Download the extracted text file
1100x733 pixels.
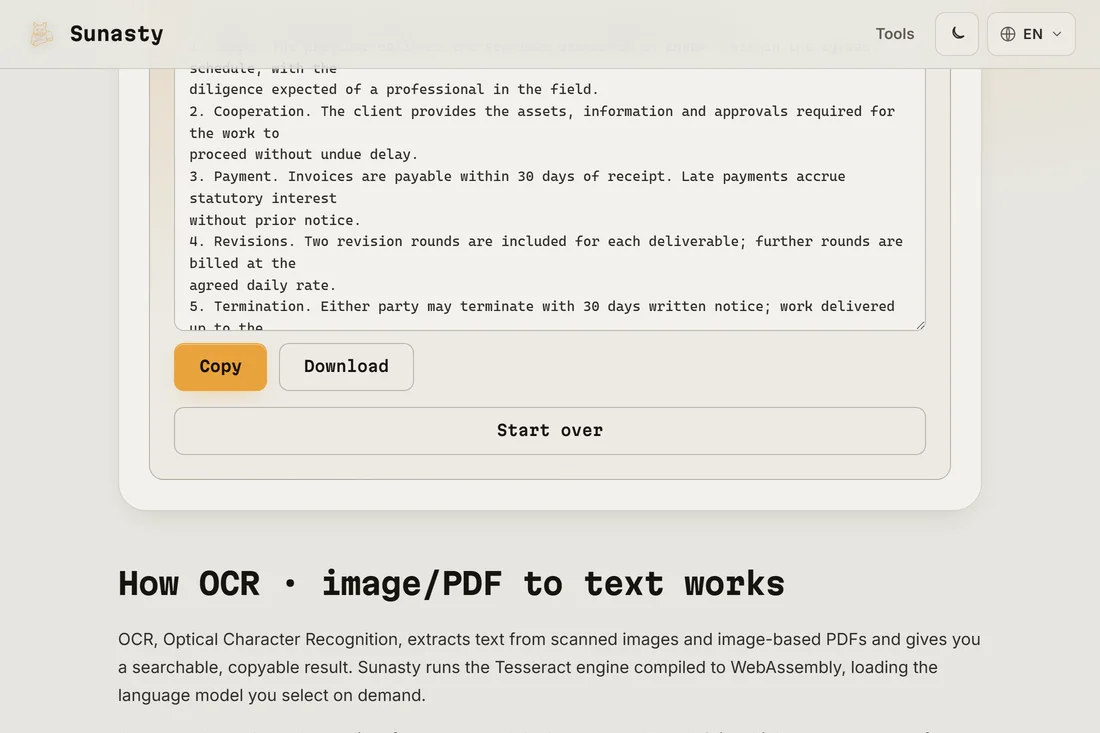point(347,367)
